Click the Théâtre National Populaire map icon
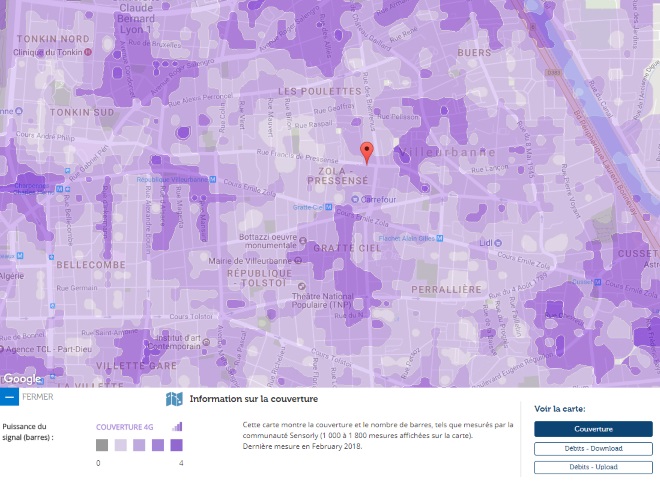 click(301, 287)
